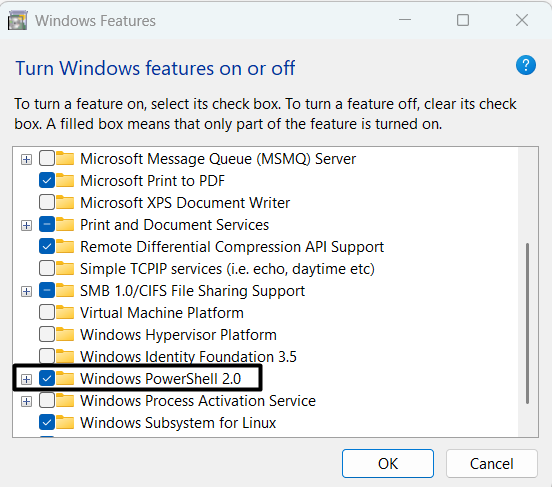Viewport: 552px width, 487px height.
Task: Click the Cancel button
Action: tap(491, 463)
